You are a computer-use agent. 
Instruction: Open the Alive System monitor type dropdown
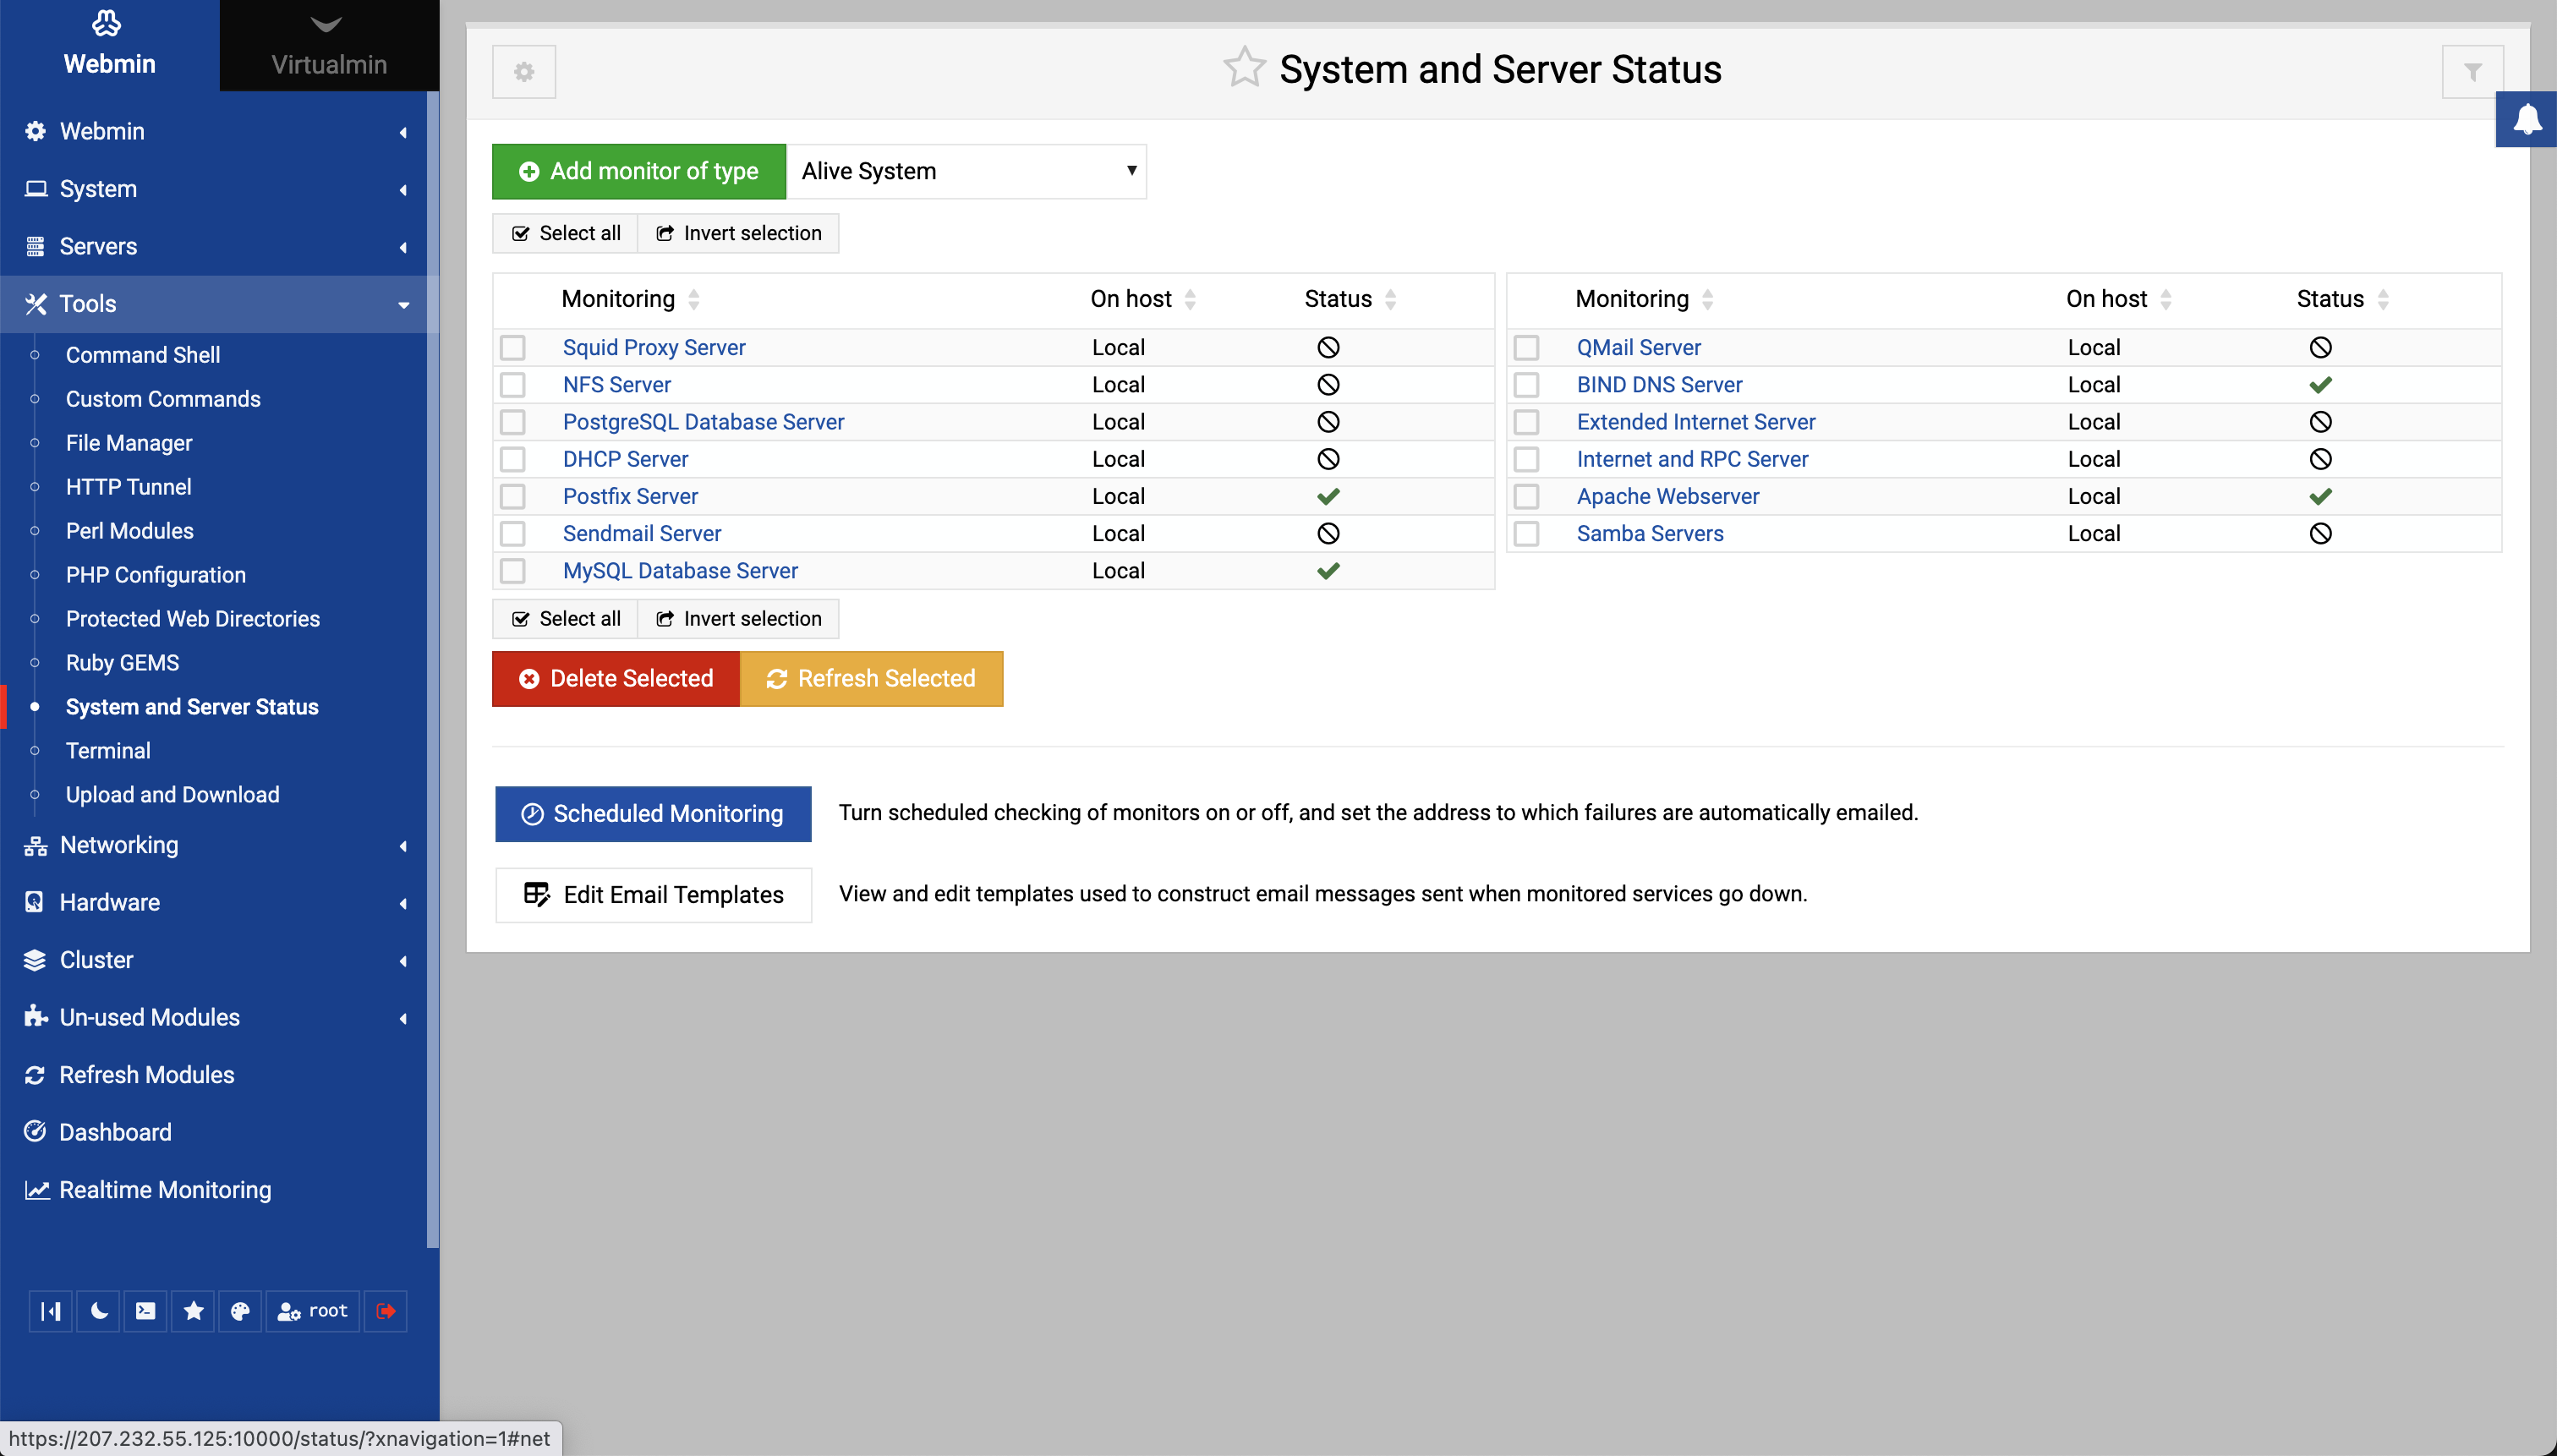[966, 171]
